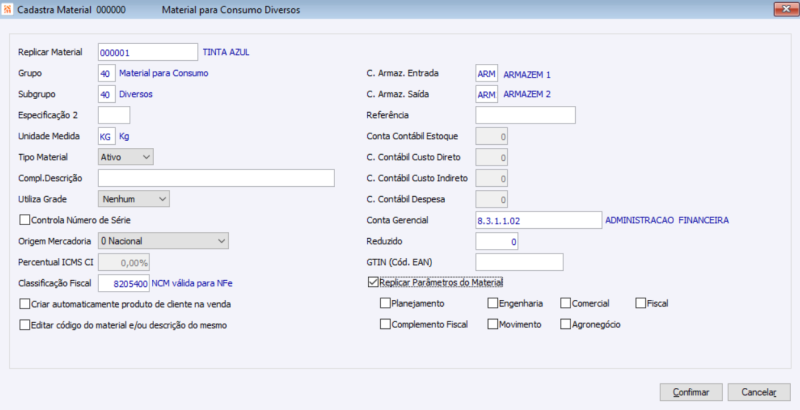
Task: Click the Diversos subgroup text
Action: (x=136, y=94)
